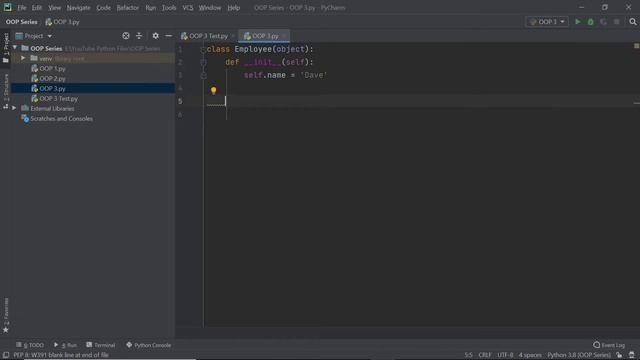
Task: Open the View menu
Action: pos(54,8)
